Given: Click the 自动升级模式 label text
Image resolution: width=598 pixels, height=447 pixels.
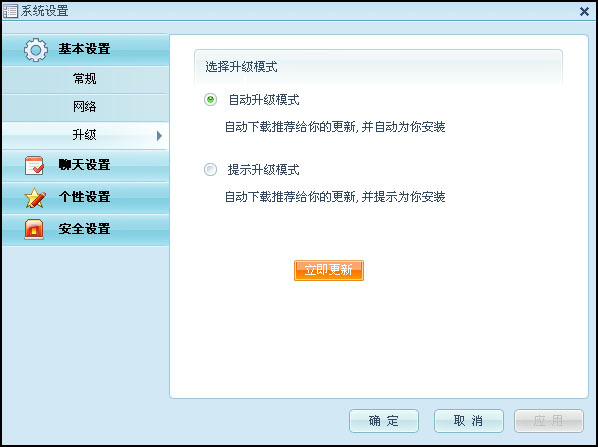Looking at the screenshot, I should (264, 100).
